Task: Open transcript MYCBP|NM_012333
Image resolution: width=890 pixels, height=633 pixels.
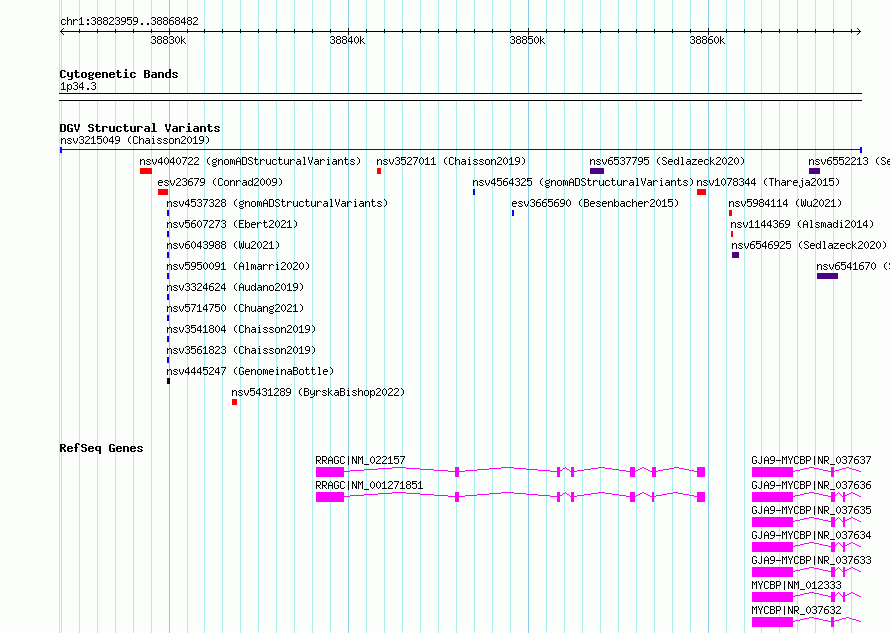Action: click(x=796, y=585)
